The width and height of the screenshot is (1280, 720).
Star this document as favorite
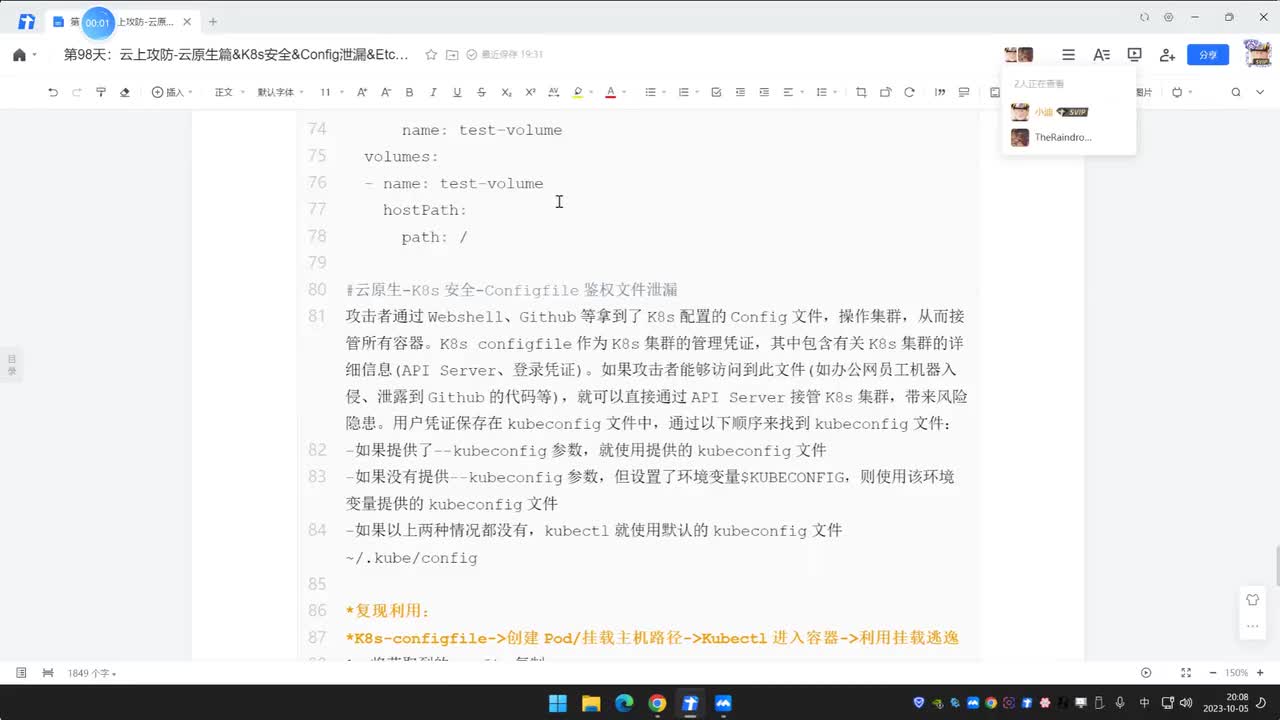431,55
